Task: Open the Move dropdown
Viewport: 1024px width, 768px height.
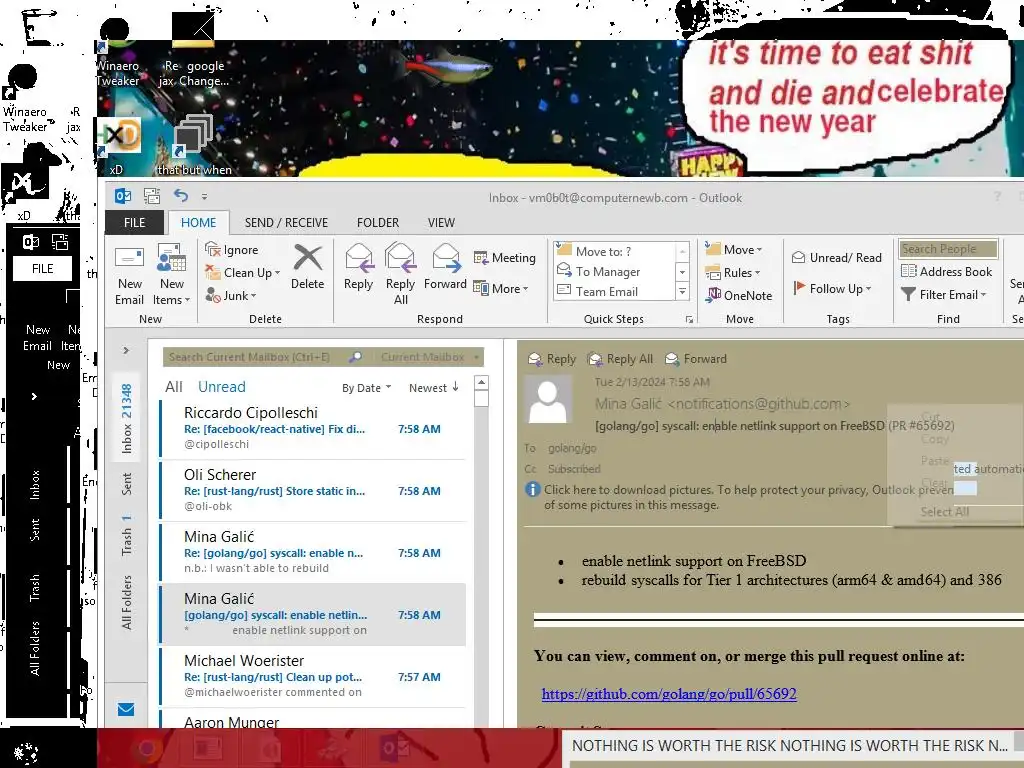Action: point(734,249)
